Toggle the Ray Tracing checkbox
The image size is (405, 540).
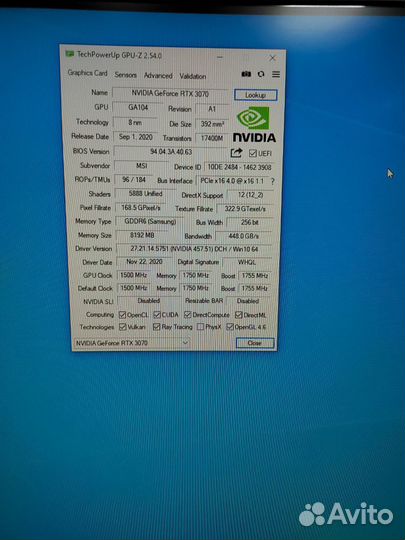(x=157, y=326)
